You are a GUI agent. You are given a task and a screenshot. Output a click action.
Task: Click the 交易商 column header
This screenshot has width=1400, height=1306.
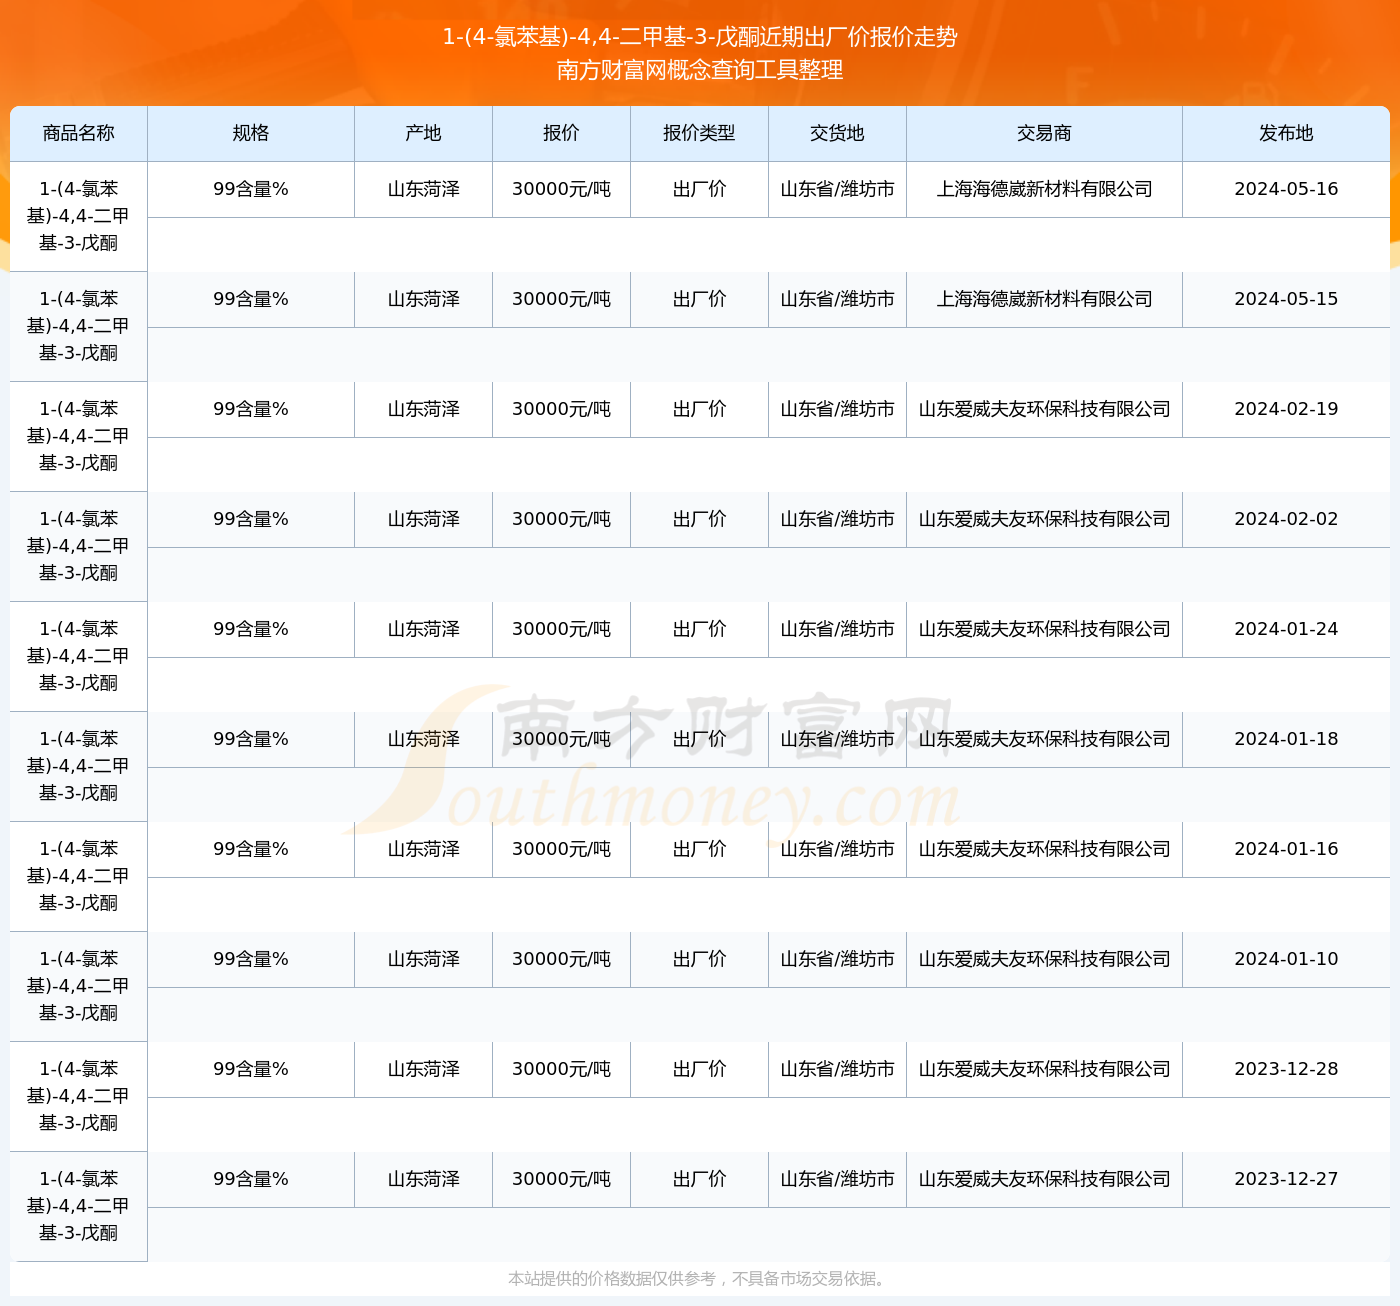(x=1044, y=133)
